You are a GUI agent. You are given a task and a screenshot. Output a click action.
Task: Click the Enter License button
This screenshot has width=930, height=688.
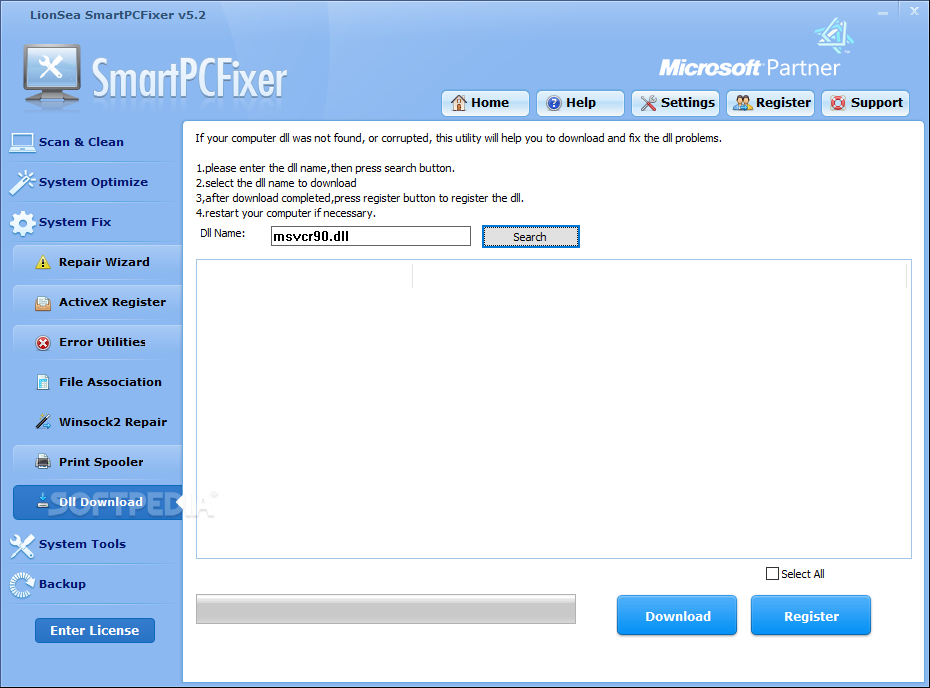[x=95, y=630]
